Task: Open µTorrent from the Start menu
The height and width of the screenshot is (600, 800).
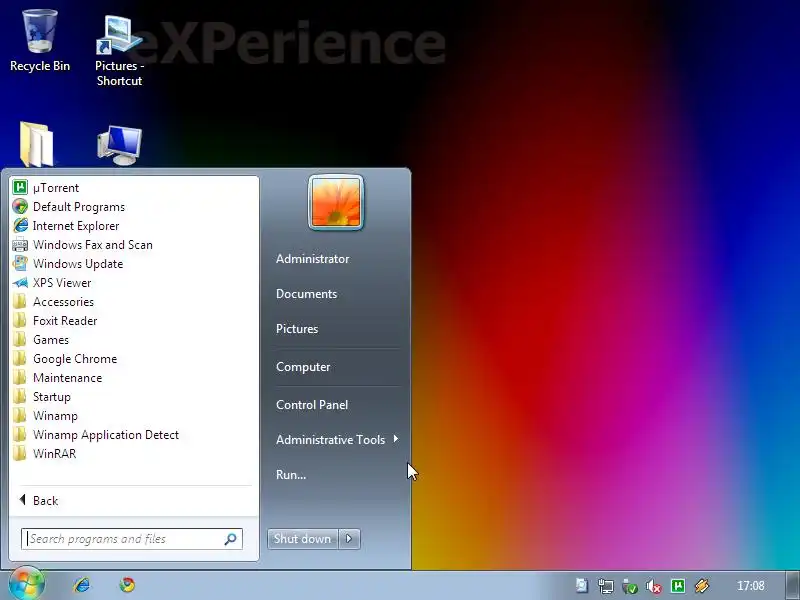Action: [x=133, y=188]
